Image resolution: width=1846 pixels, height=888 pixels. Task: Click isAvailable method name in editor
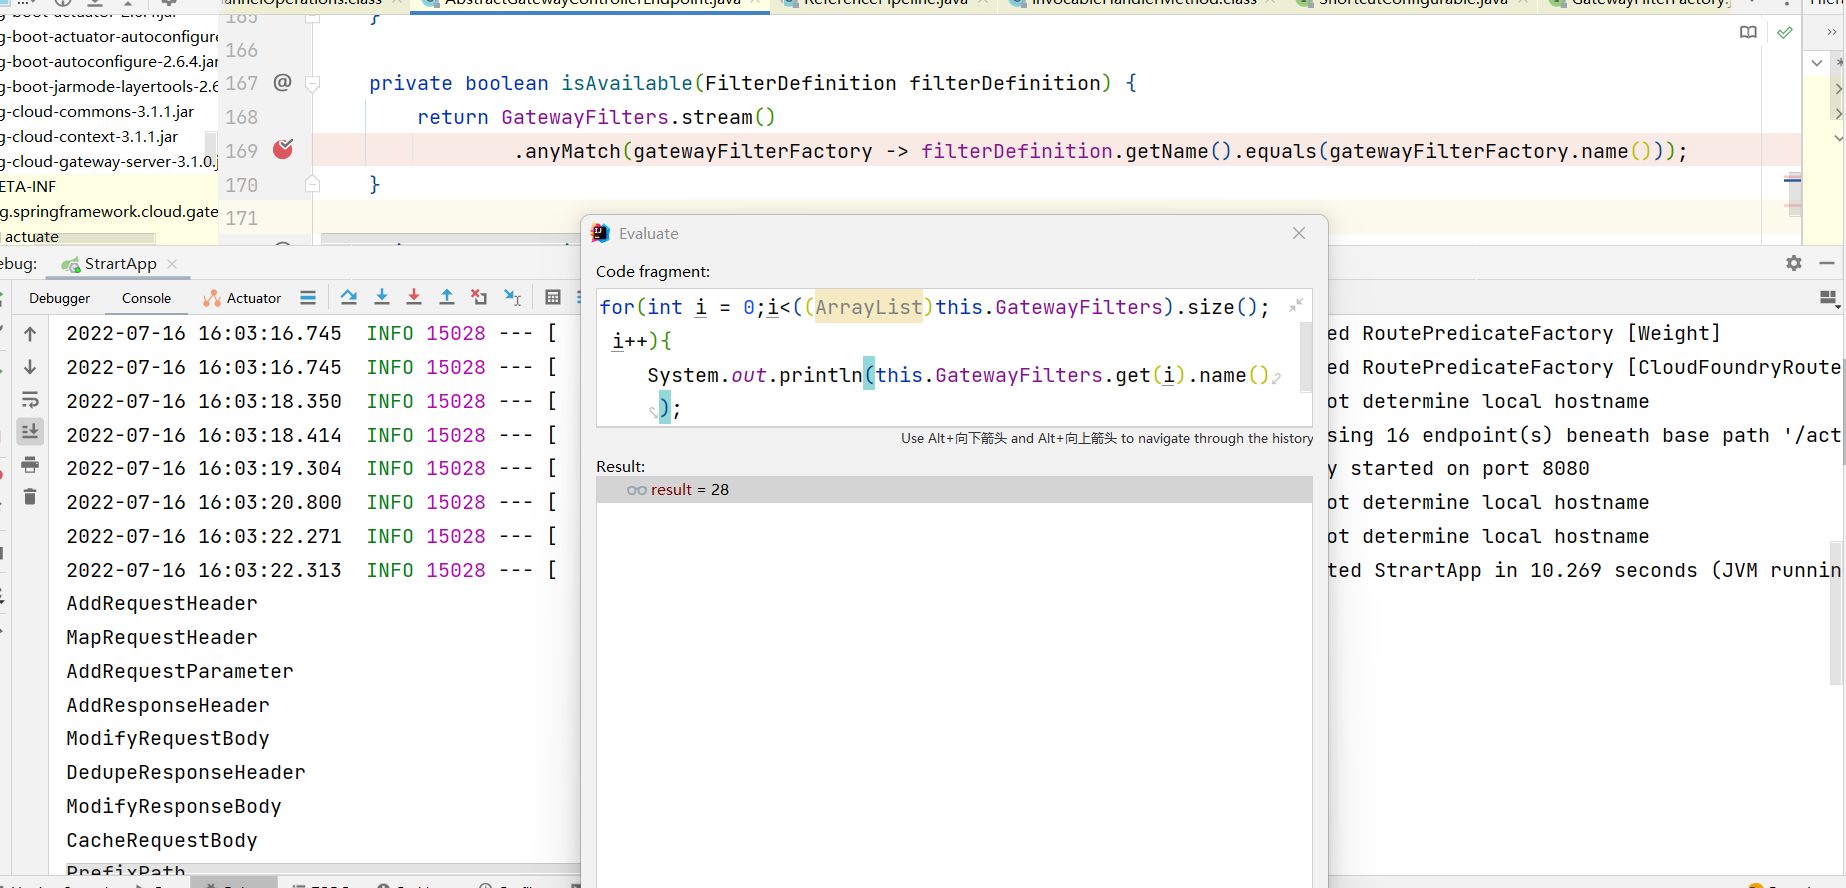627,83
